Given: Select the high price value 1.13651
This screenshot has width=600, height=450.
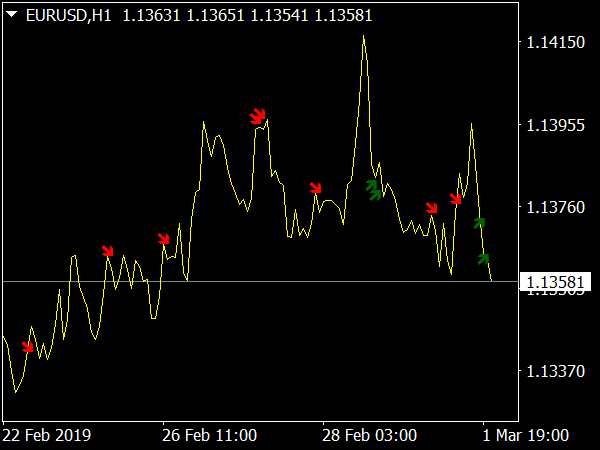Looking at the screenshot, I should 215,16.
